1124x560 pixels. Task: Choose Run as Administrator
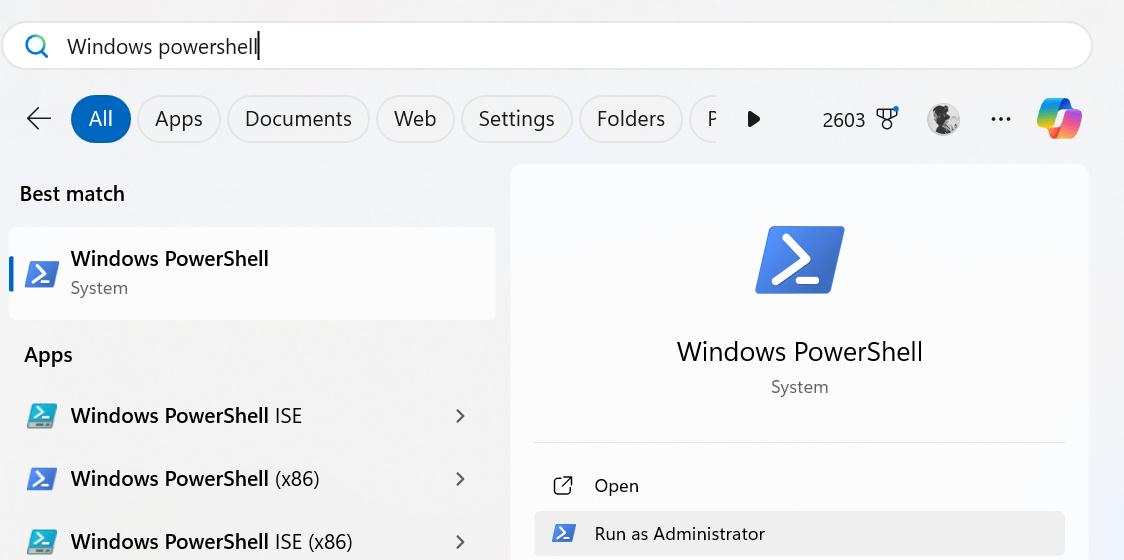pos(799,533)
